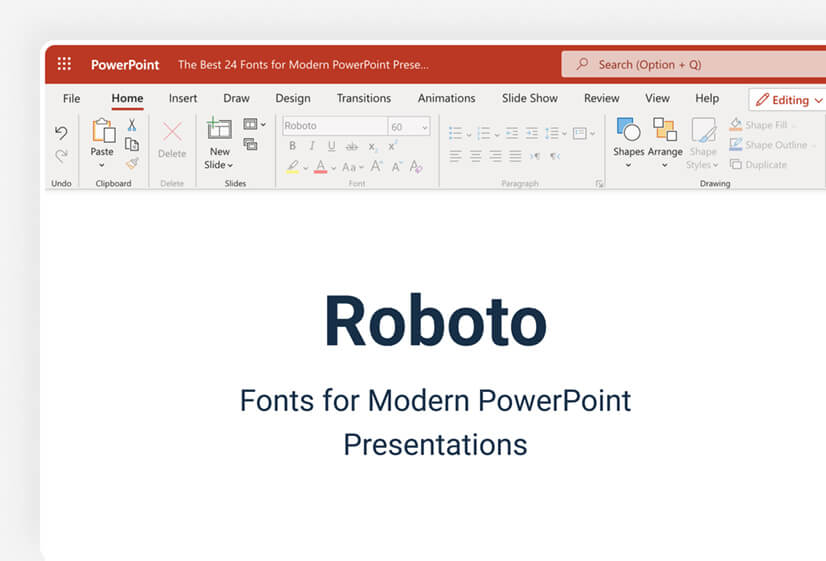Toggle Strikethrough formatting

click(x=352, y=146)
